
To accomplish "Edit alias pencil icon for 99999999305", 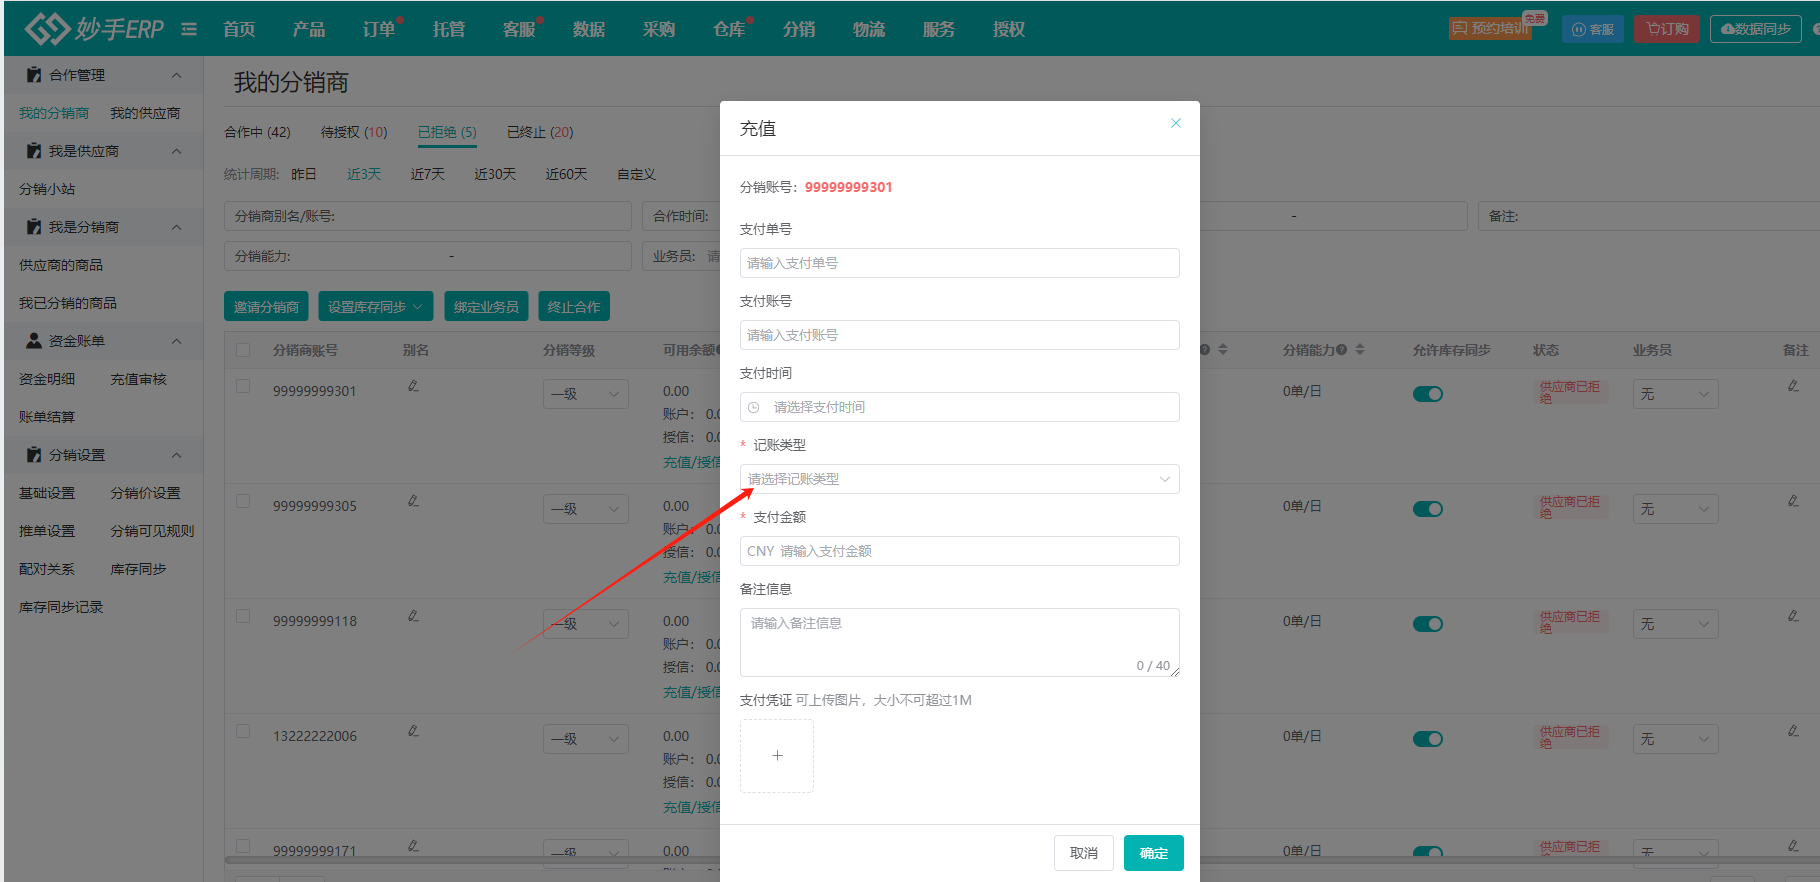I will click(413, 501).
